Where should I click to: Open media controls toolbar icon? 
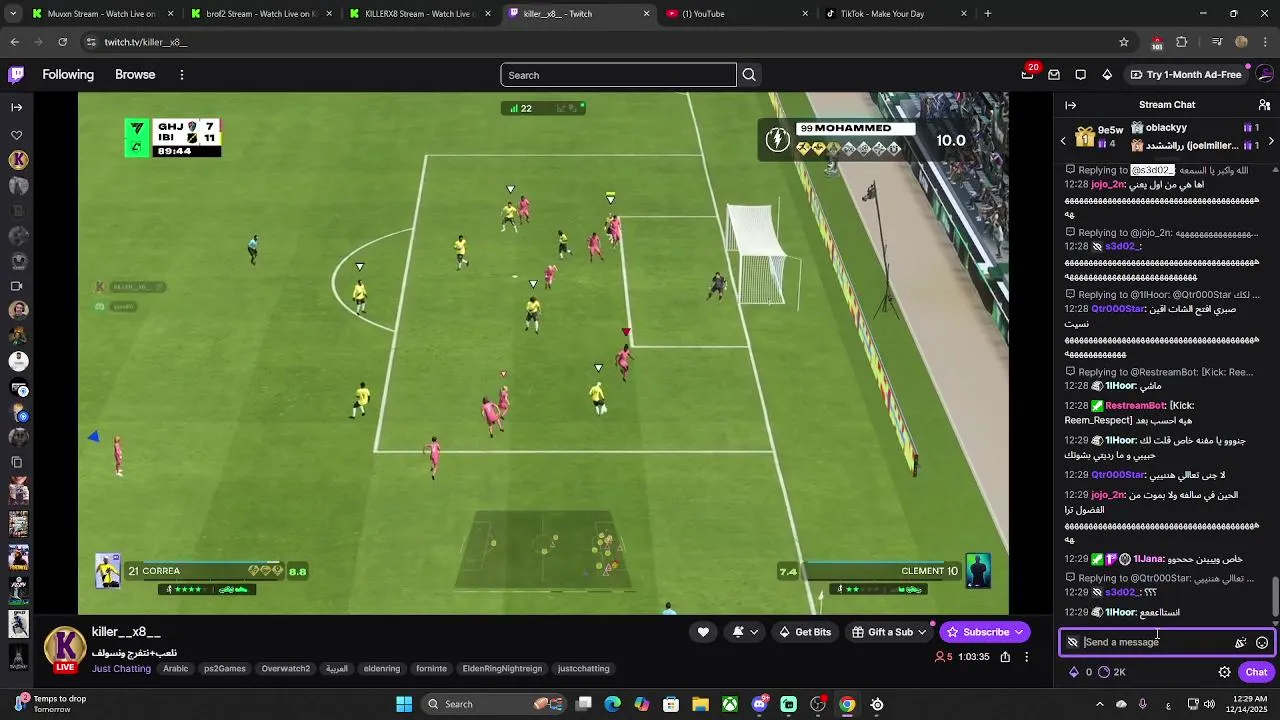coord(1217,42)
